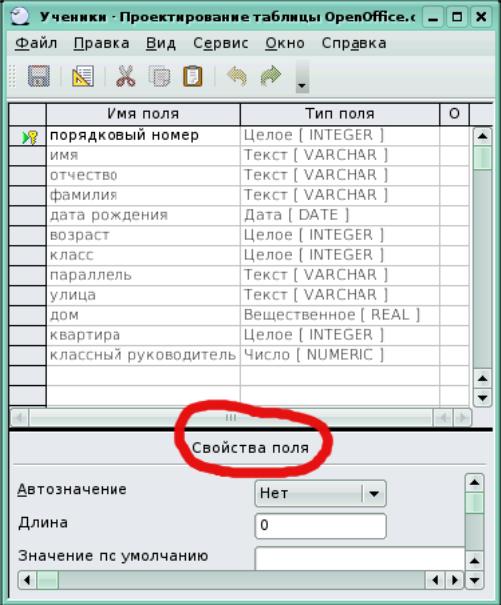Click the row header of the имя row
The width and height of the screenshot is (501, 605).
tap(27, 155)
